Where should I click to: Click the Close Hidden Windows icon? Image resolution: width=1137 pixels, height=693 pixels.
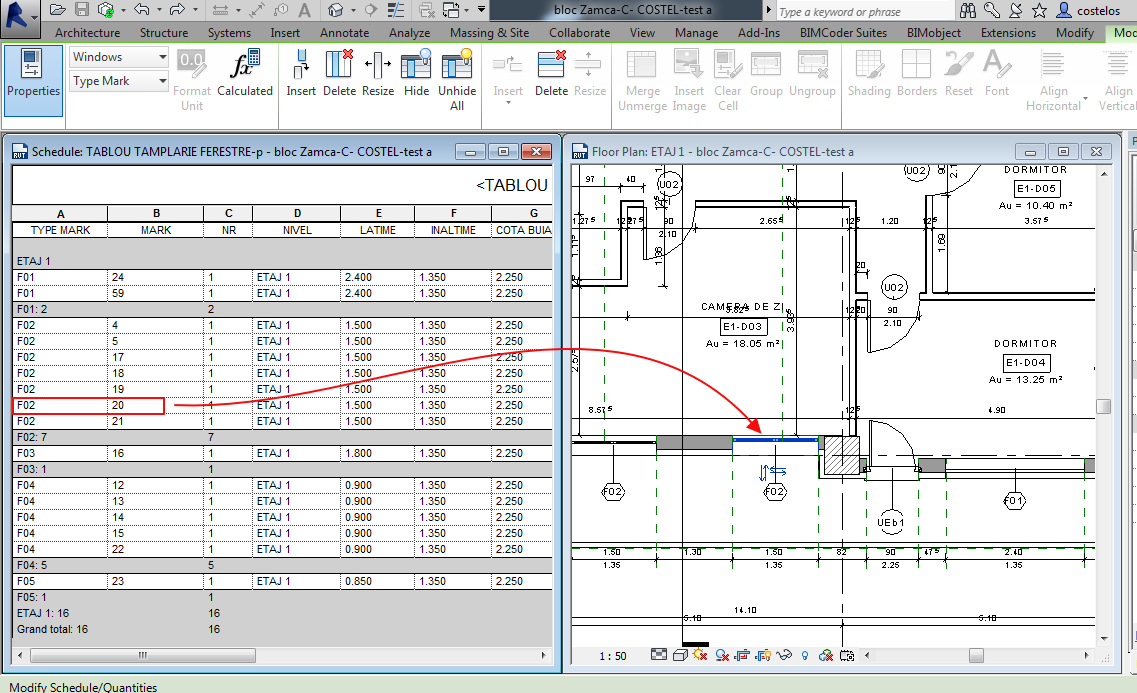tap(427, 10)
